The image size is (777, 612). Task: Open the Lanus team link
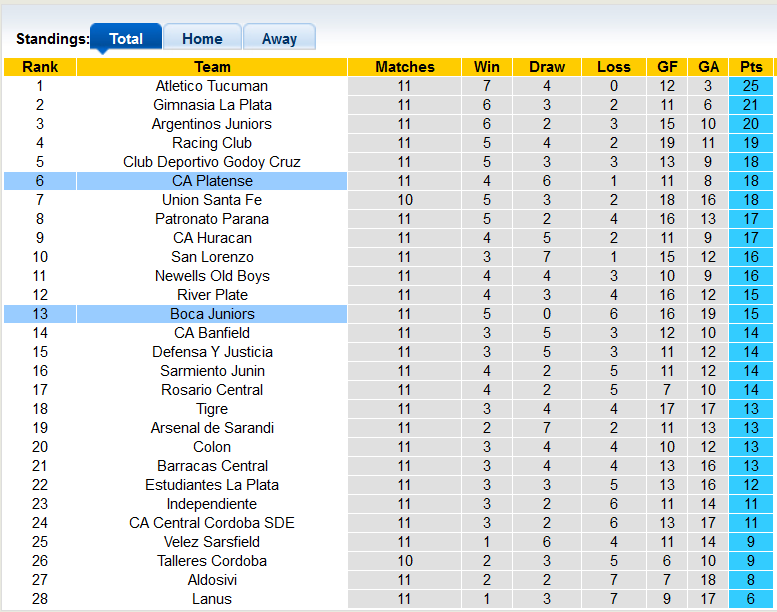(212, 599)
